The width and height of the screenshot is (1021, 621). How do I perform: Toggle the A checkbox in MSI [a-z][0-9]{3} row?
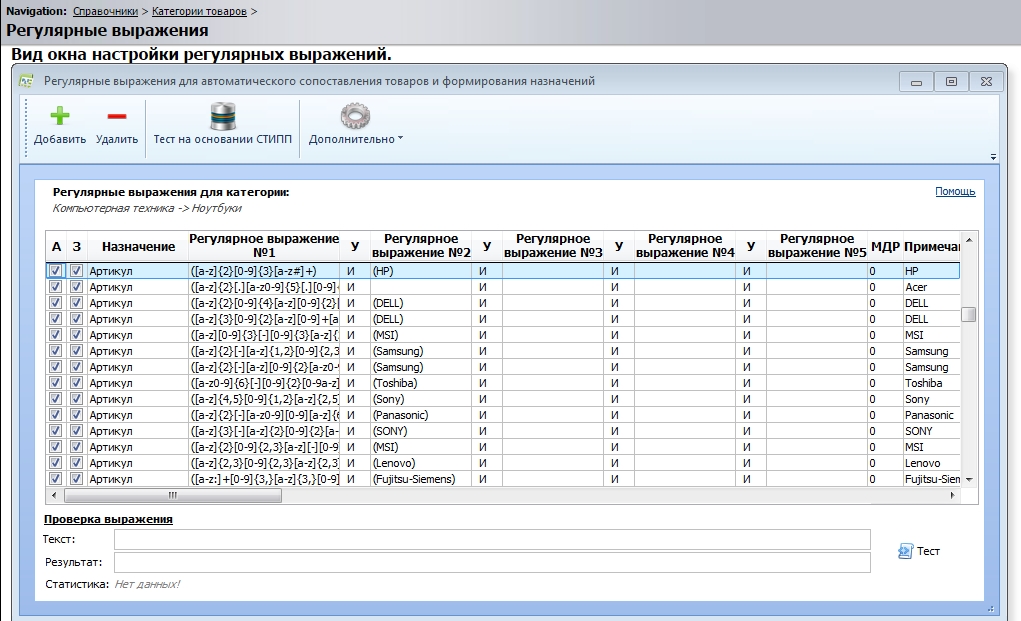click(x=55, y=335)
